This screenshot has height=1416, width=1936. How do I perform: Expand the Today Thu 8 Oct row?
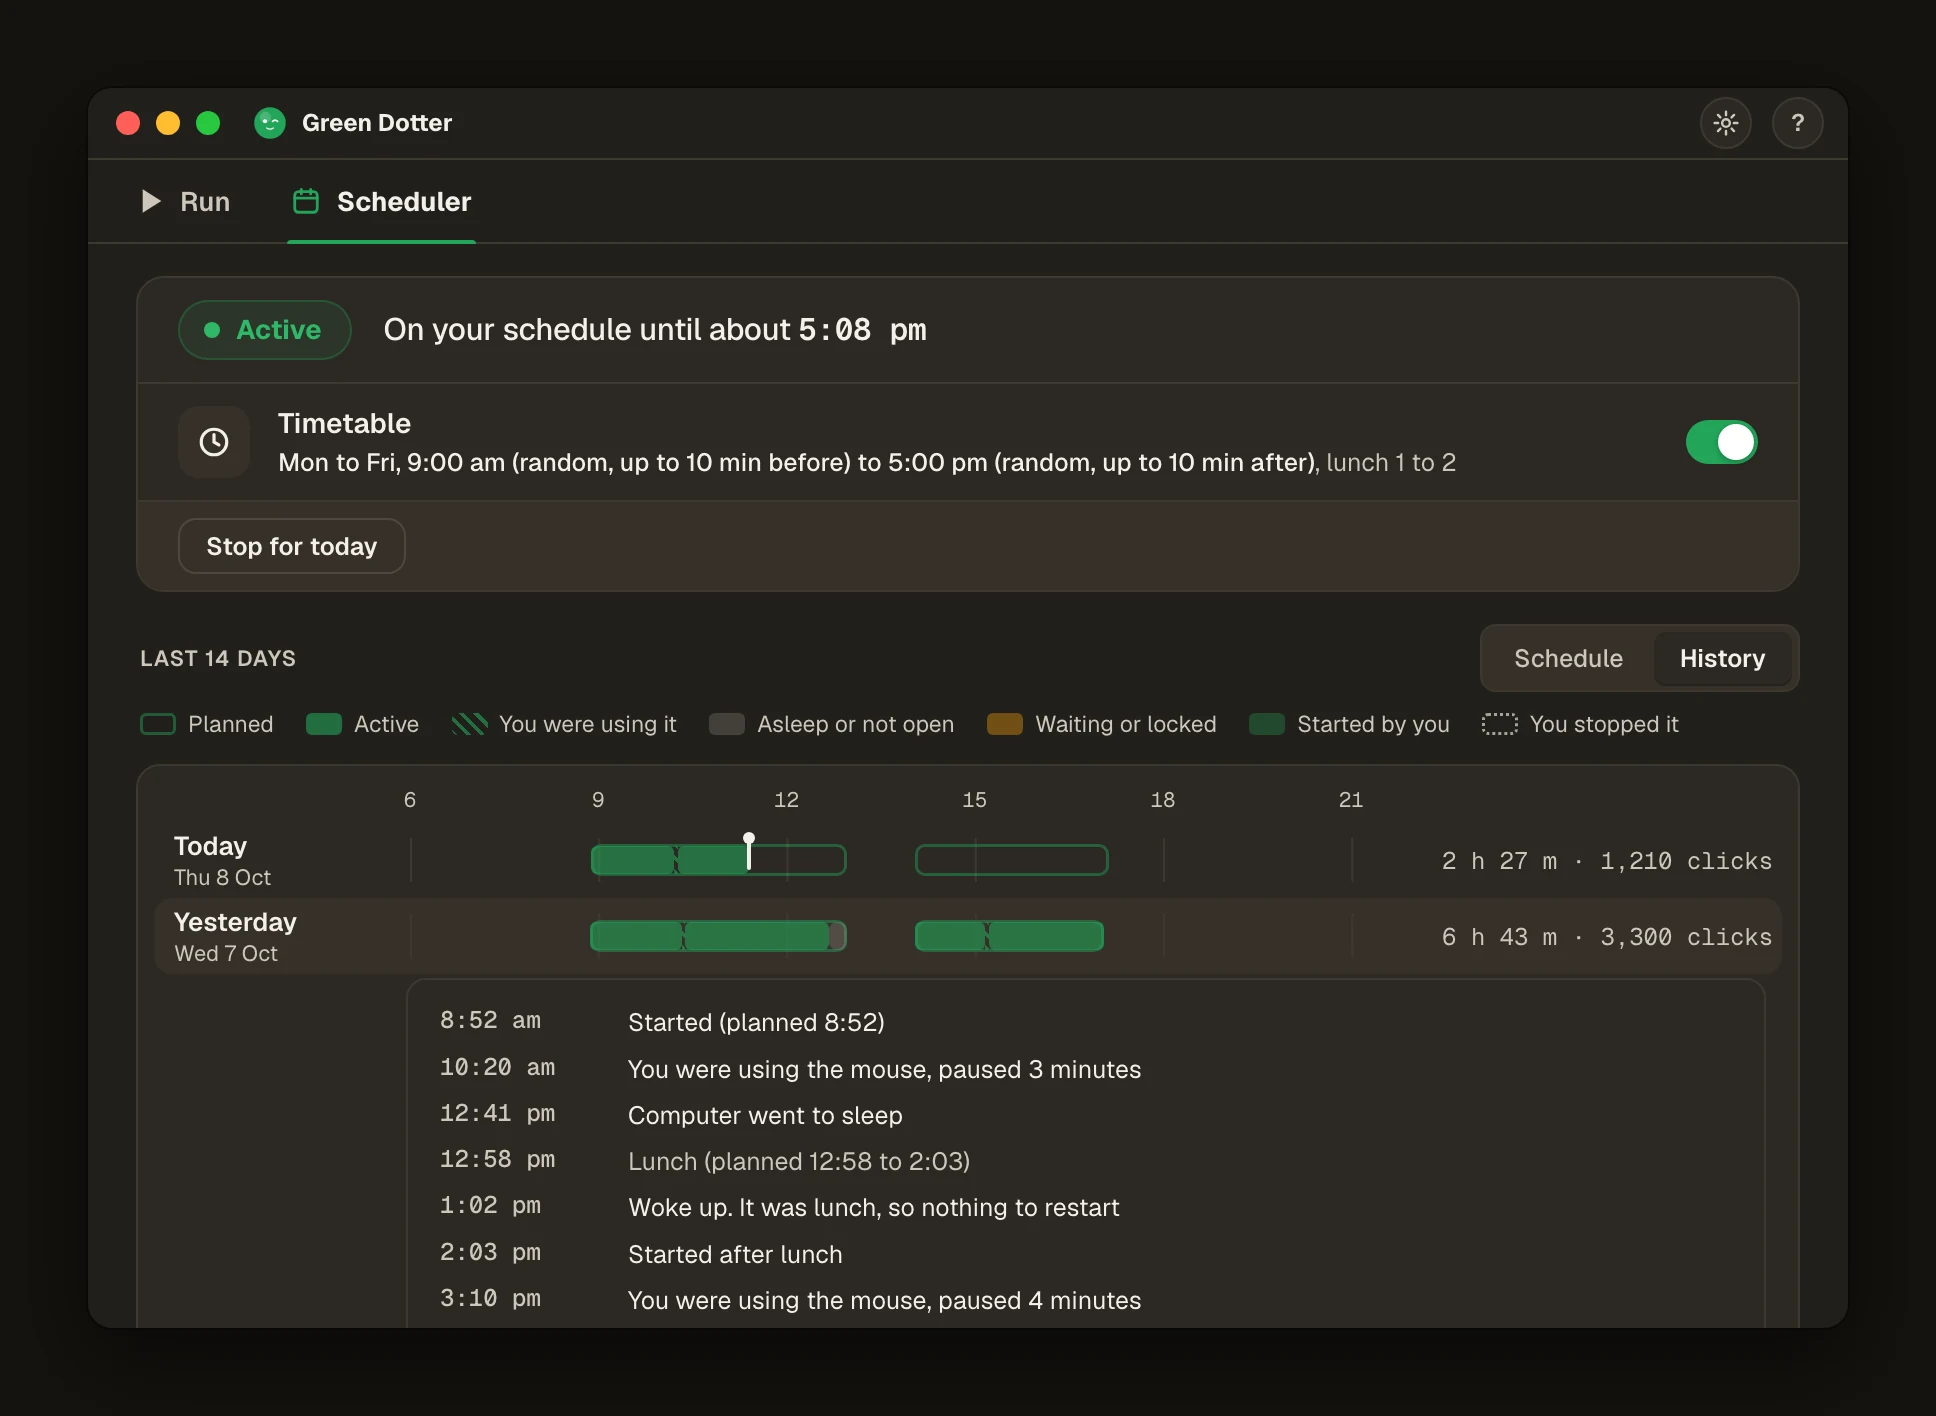coord(967,861)
